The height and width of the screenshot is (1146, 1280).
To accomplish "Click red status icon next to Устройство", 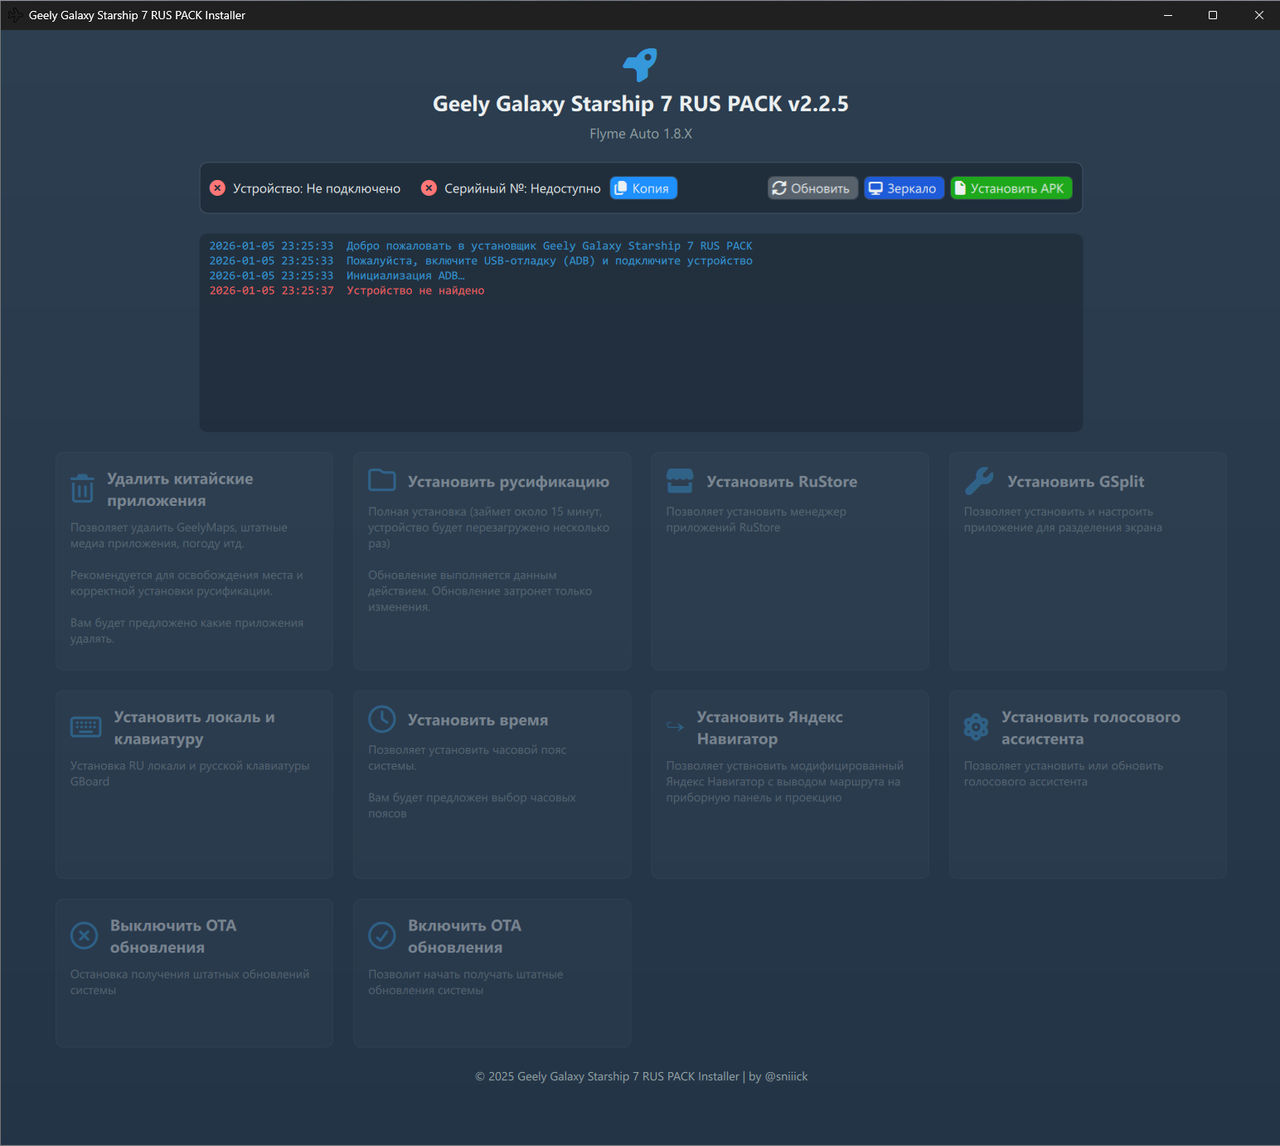I will pyautogui.click(x=217, y=188).
